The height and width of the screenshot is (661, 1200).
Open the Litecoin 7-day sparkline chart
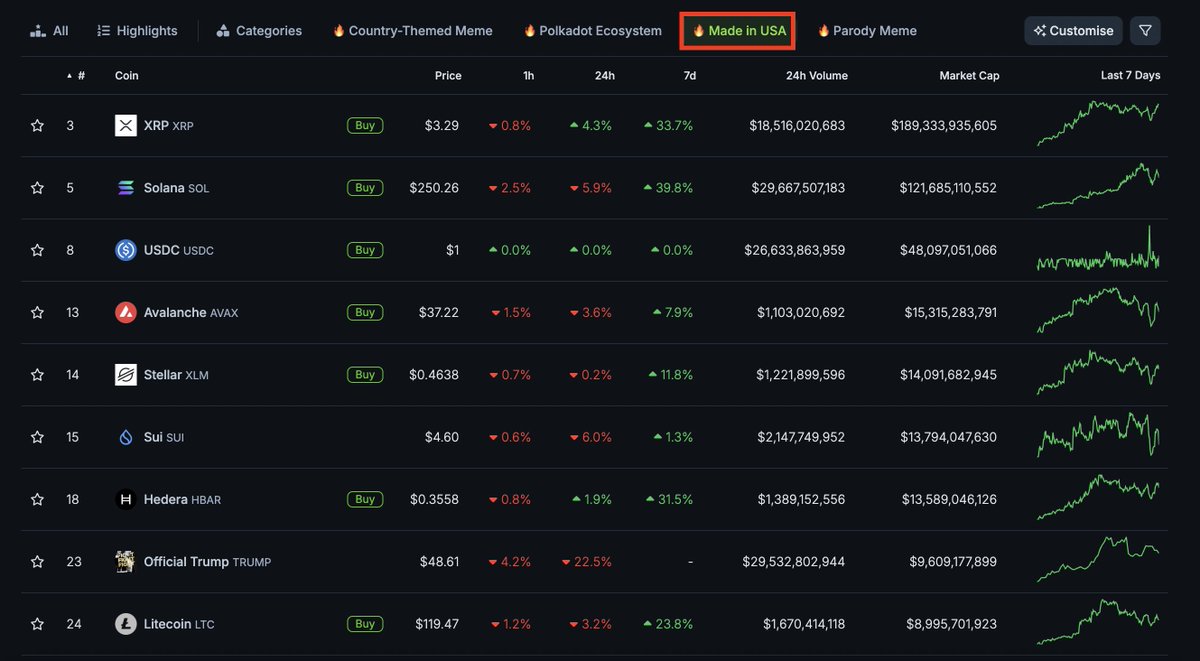point(1098,622)
